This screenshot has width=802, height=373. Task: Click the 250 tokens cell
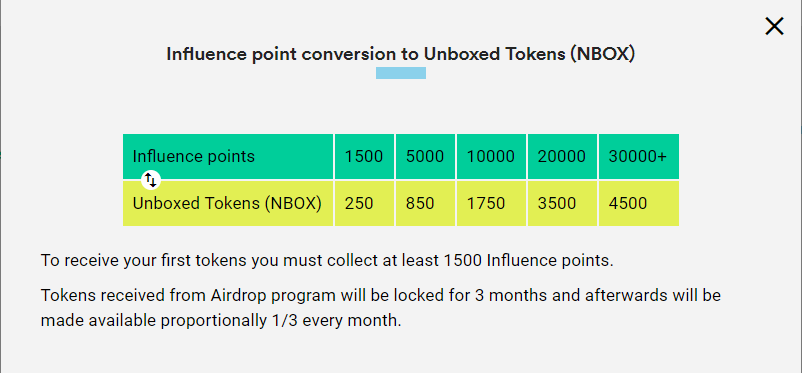[x=364, y=203]
